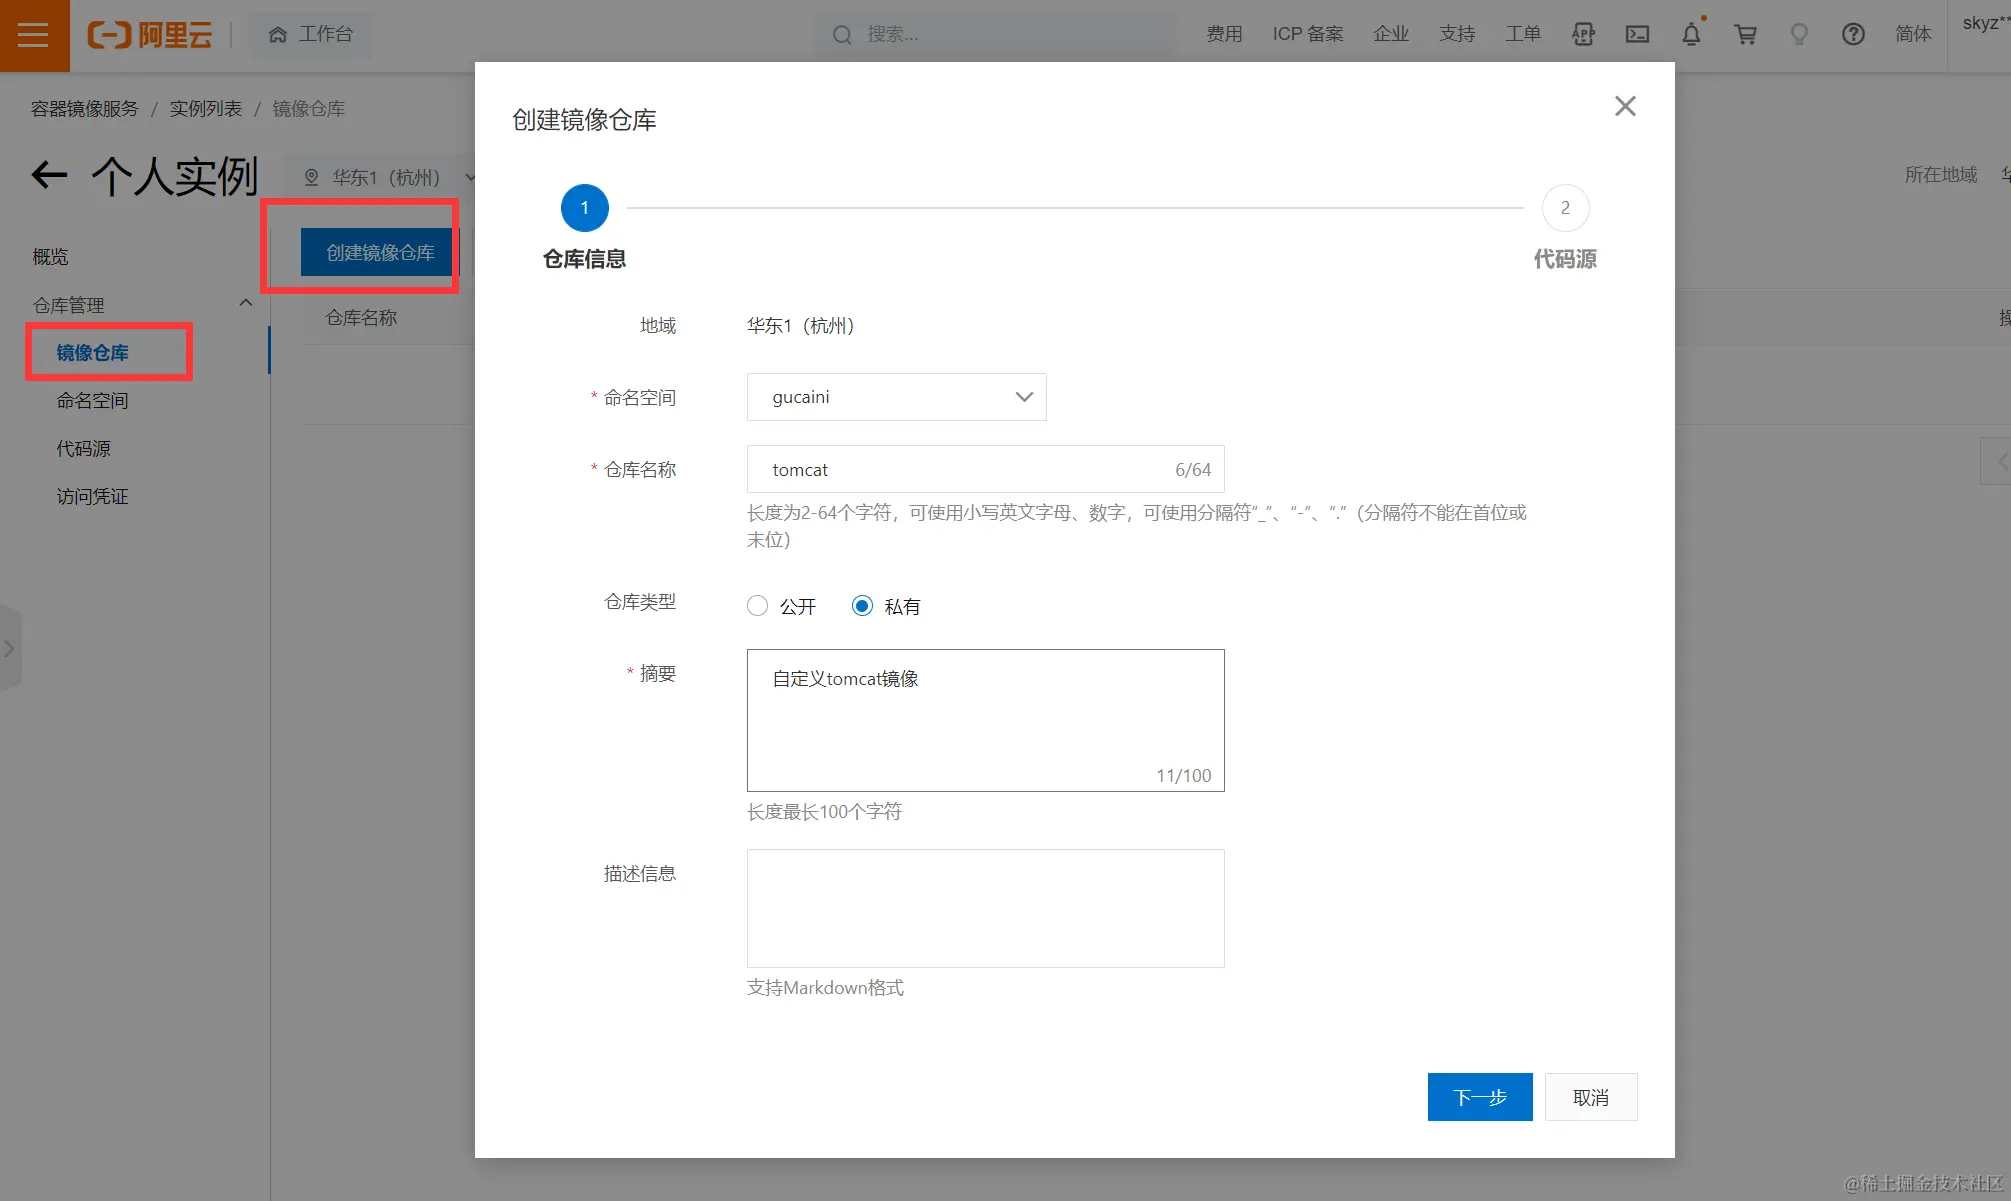This screenshot has width=2011, height=1201.
Task: Open the 华东1 (杭州) region selector
Action: (x=388, y=177)
